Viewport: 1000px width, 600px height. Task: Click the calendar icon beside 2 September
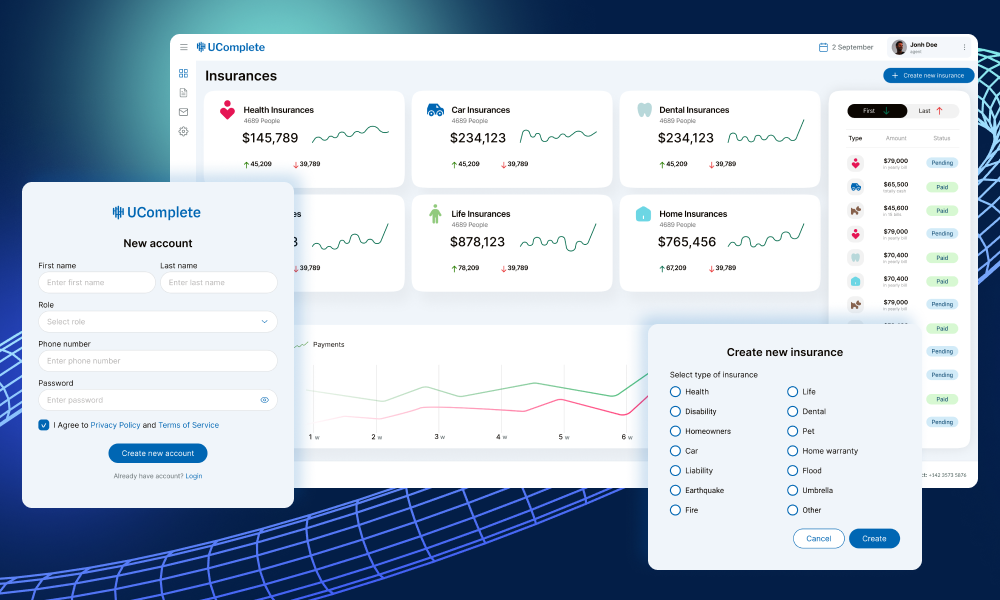tap(823, 47)
